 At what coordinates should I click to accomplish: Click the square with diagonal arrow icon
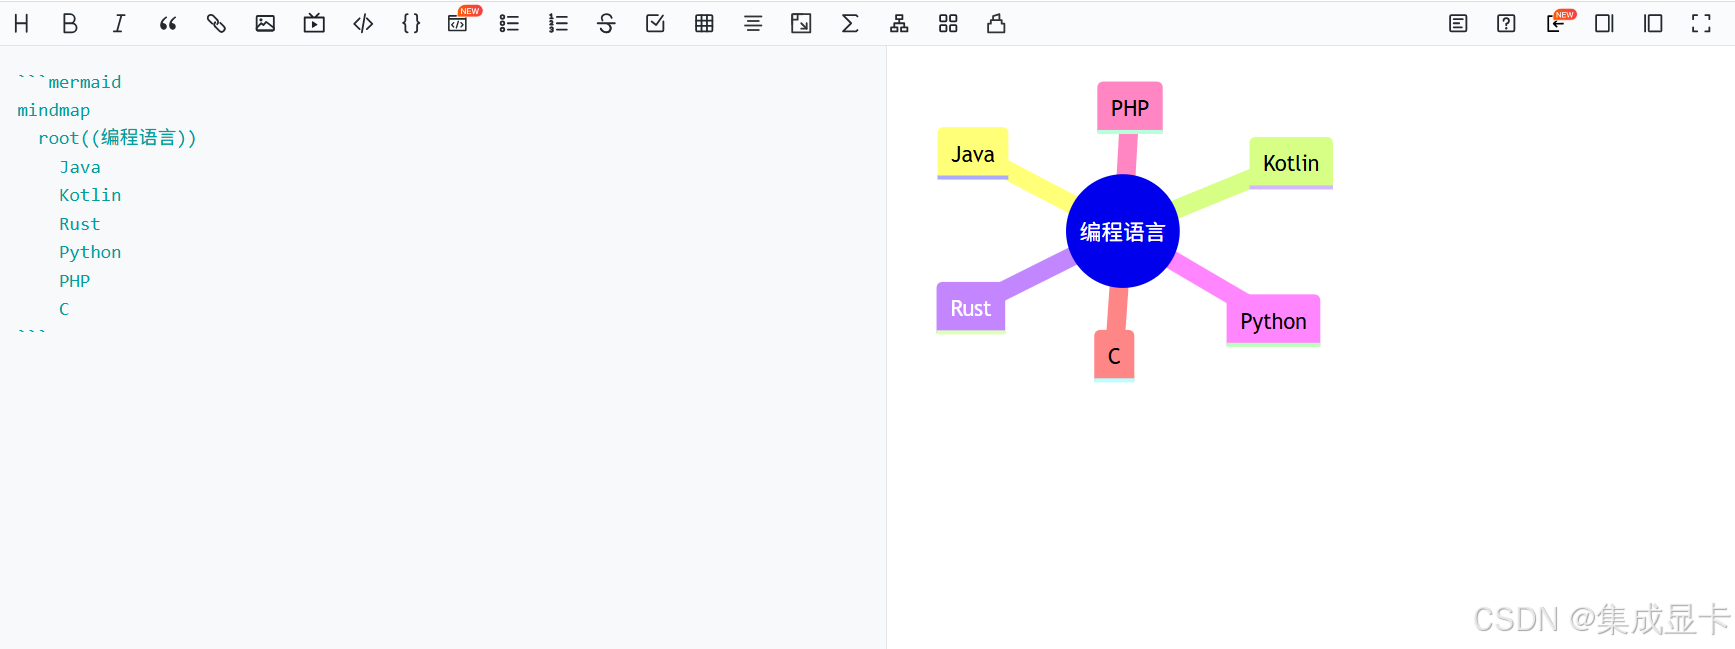pos(801,23)
